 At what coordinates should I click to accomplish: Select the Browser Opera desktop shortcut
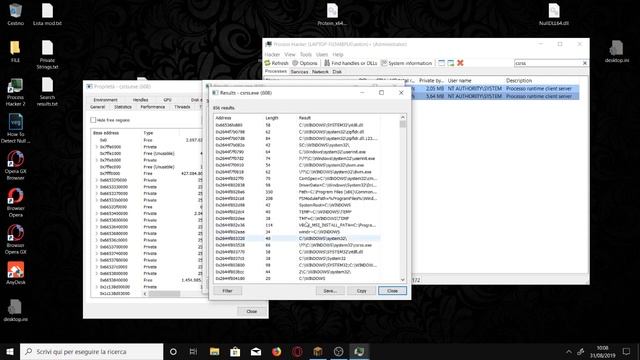tap(16, 202)
